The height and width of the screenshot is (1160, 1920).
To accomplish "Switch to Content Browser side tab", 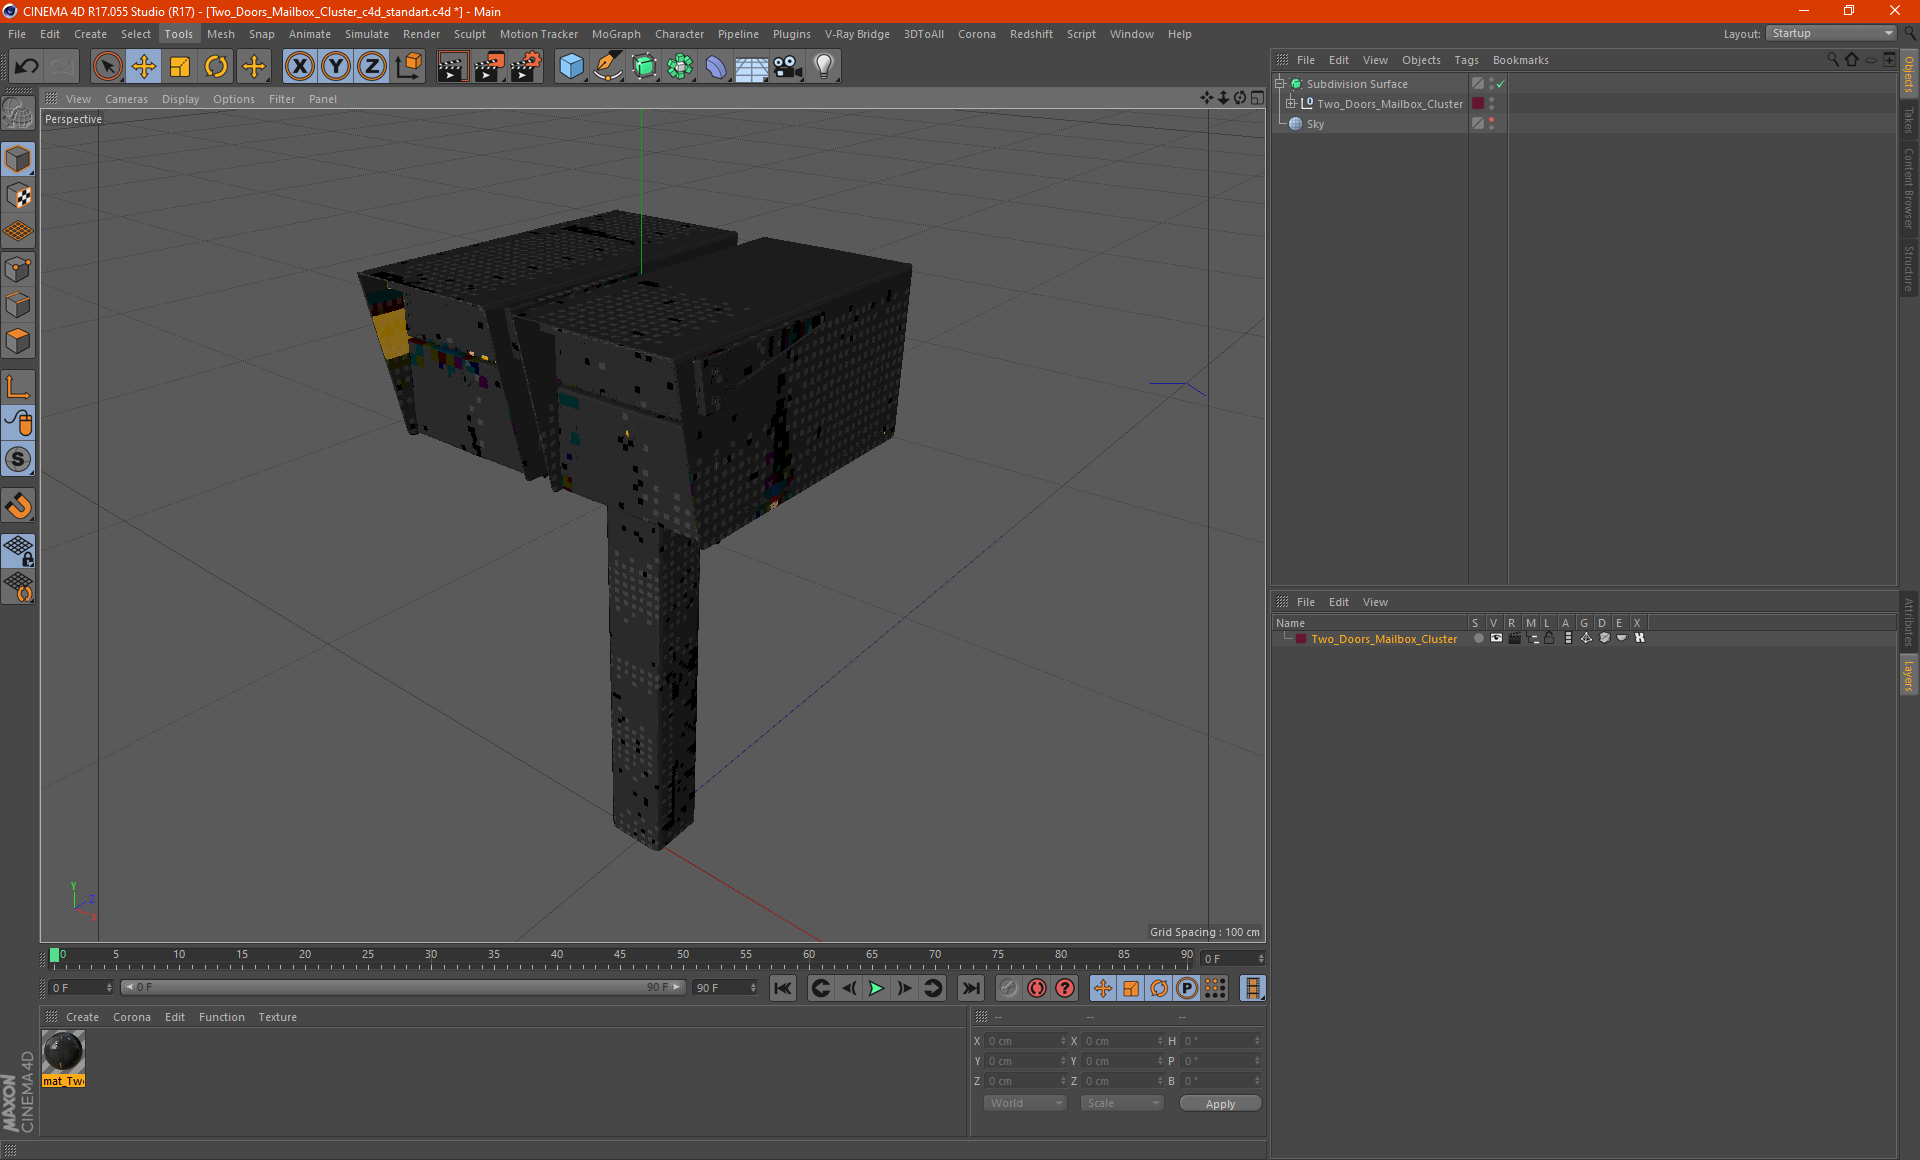I will click(x=1909, y=188).
